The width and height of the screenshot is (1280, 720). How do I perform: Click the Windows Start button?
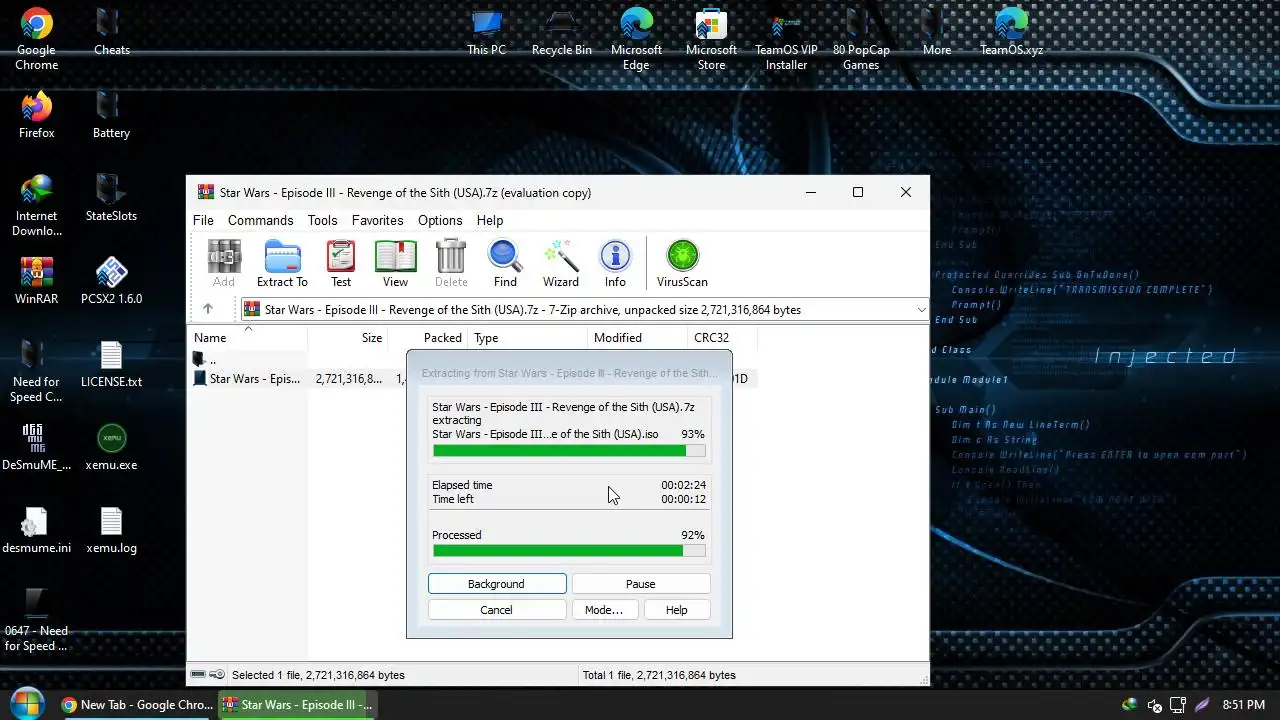(27, 704)
